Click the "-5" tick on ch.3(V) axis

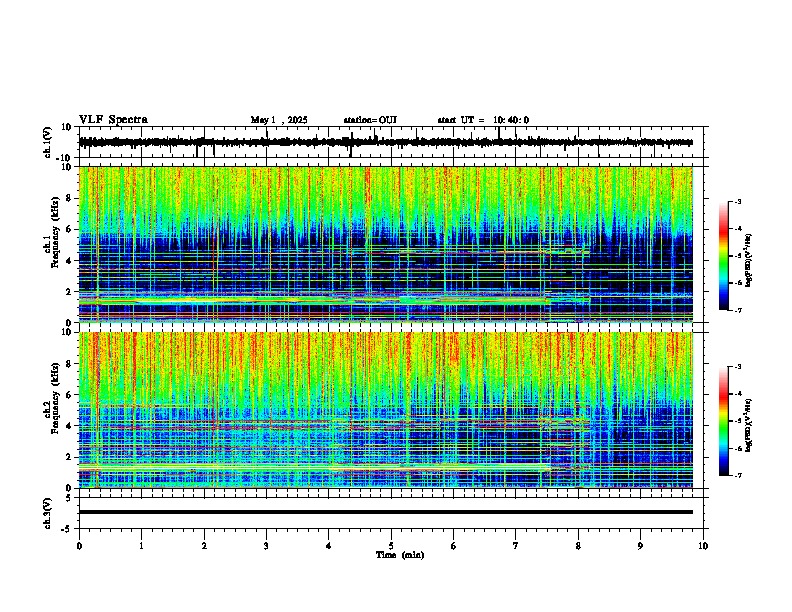pos(67,529)
